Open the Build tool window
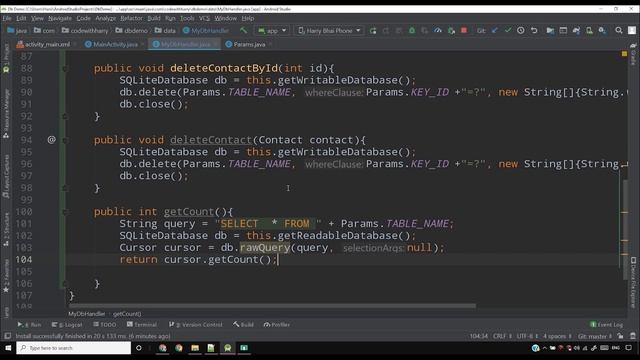The height and width of the screenshot is (360, 640). coord(243,324)
